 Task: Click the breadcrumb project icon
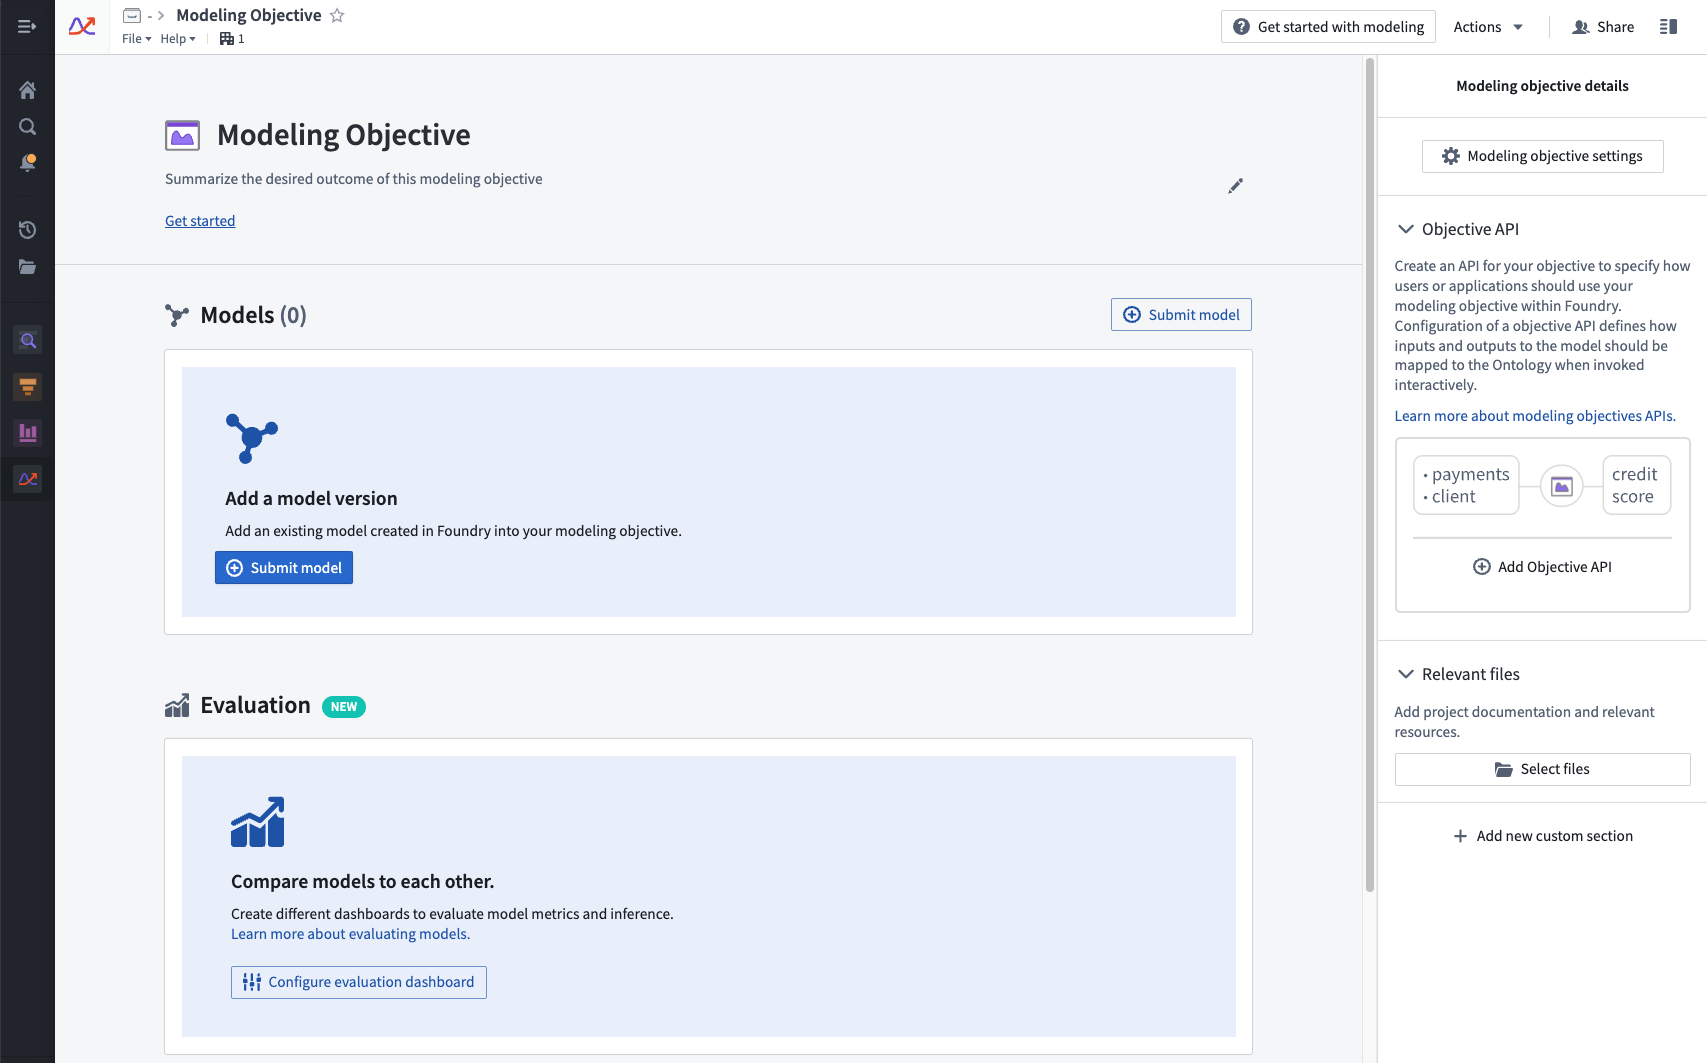pos(131,15)
